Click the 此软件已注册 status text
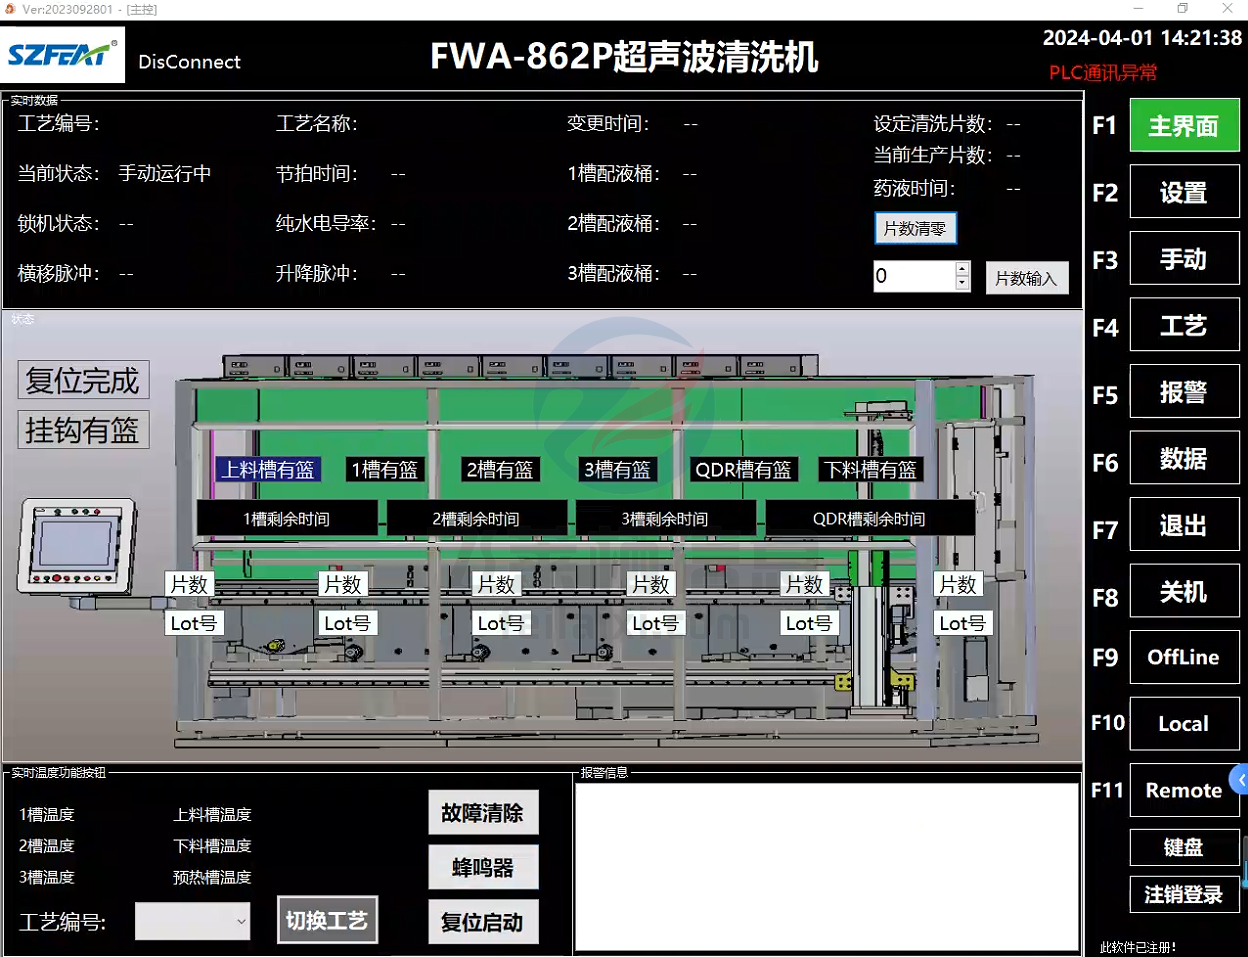The width and height of the screenshot is (1248, 957). (x=1138, y=947)
